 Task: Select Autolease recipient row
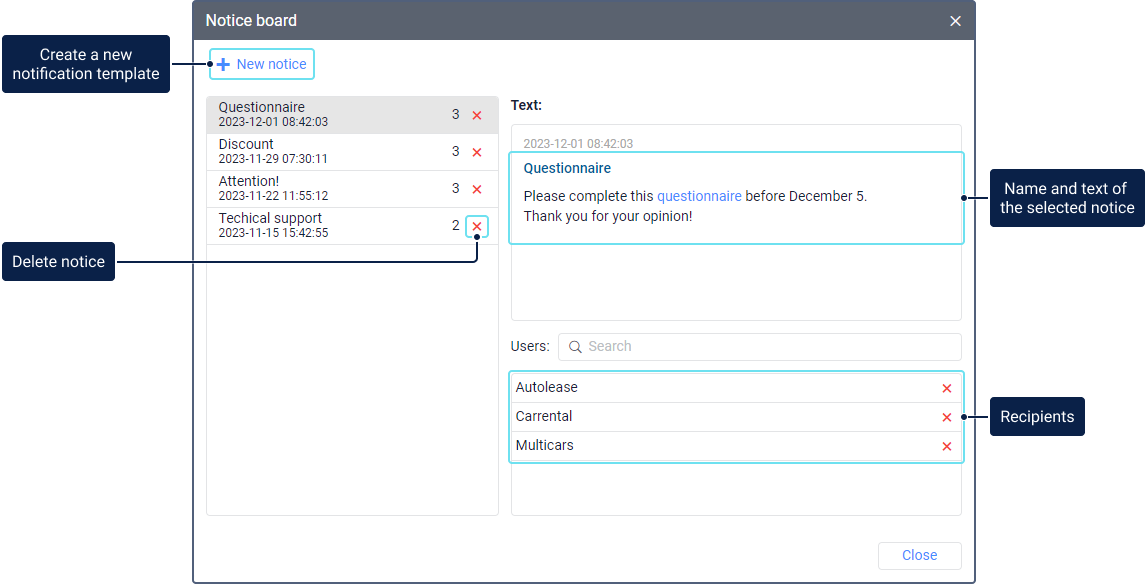point(700,388)
